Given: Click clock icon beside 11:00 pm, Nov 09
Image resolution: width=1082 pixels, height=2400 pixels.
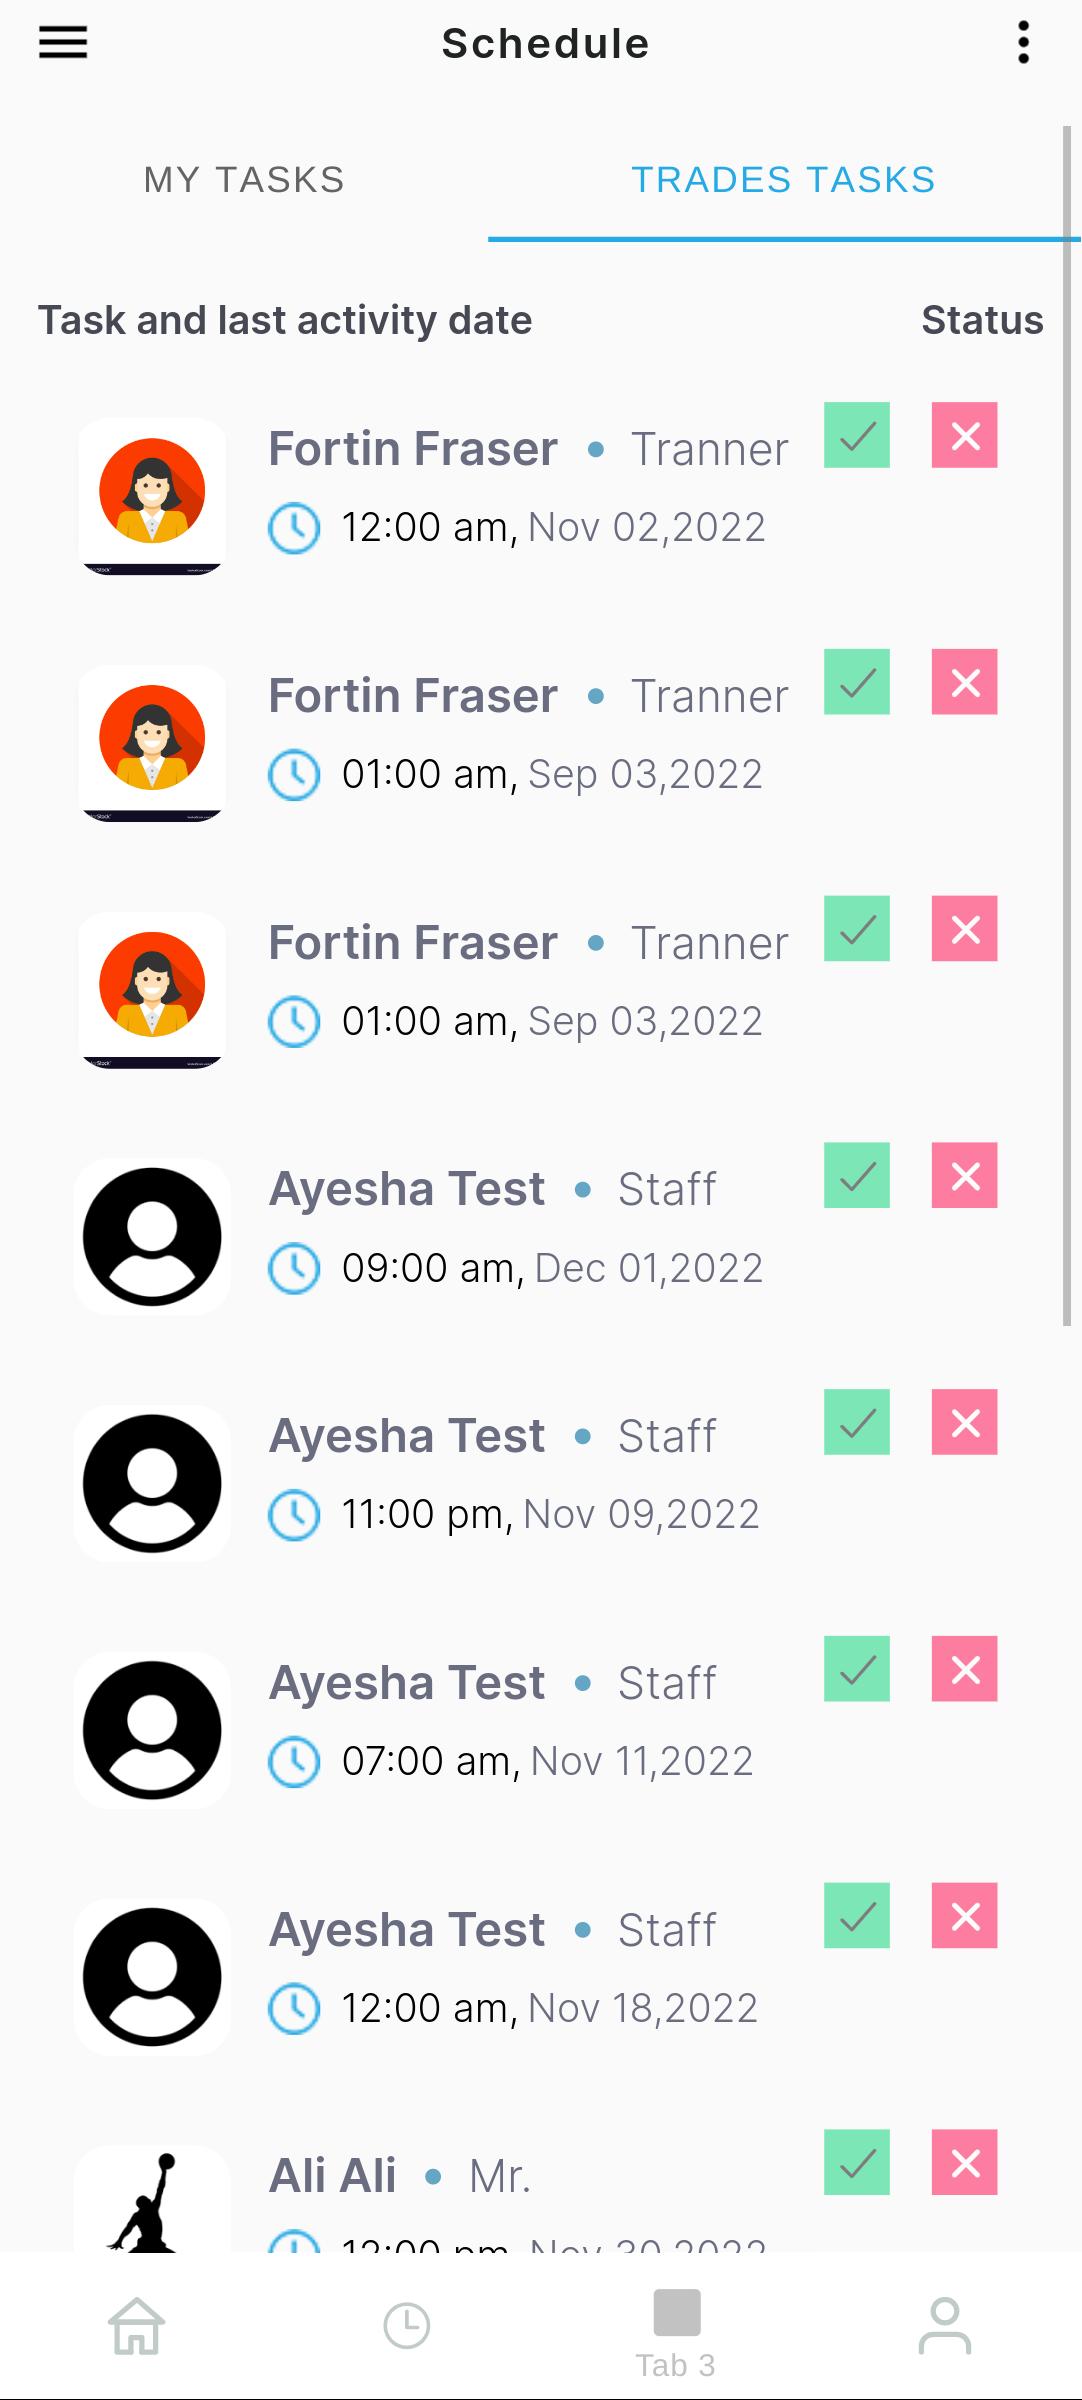Looking at the screenshot, I should coord(294,1514).
